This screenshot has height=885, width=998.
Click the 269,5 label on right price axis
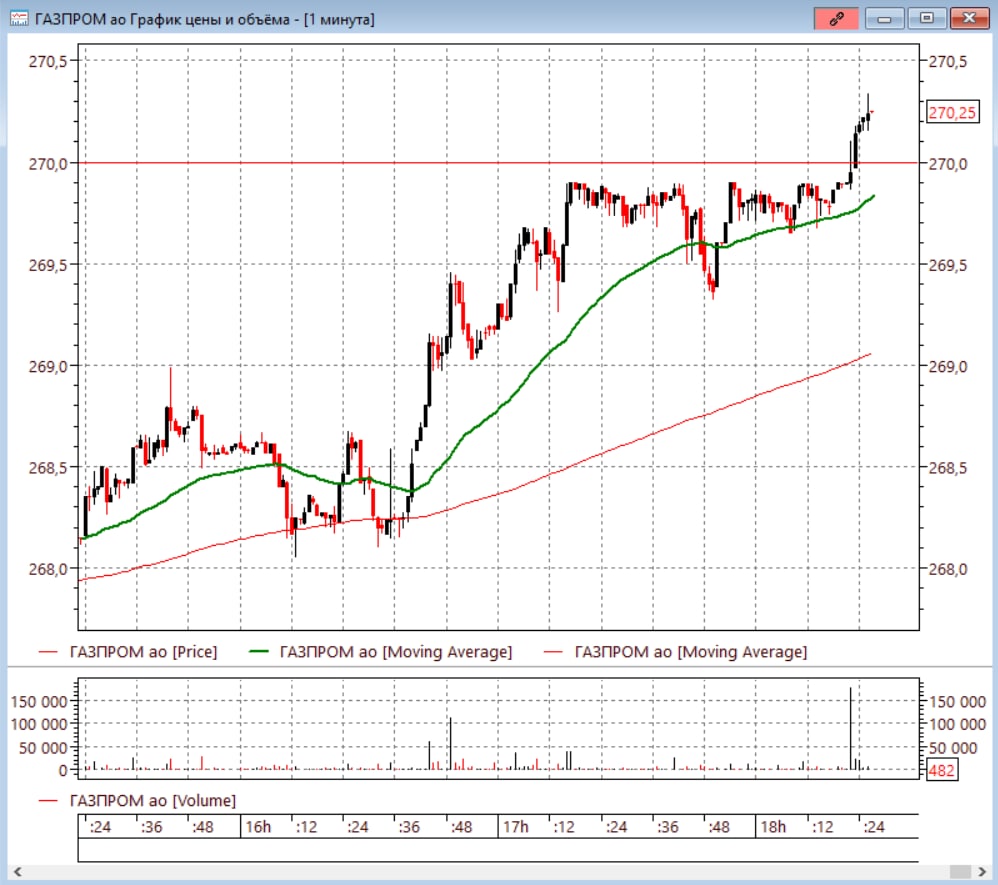point(948,265)
